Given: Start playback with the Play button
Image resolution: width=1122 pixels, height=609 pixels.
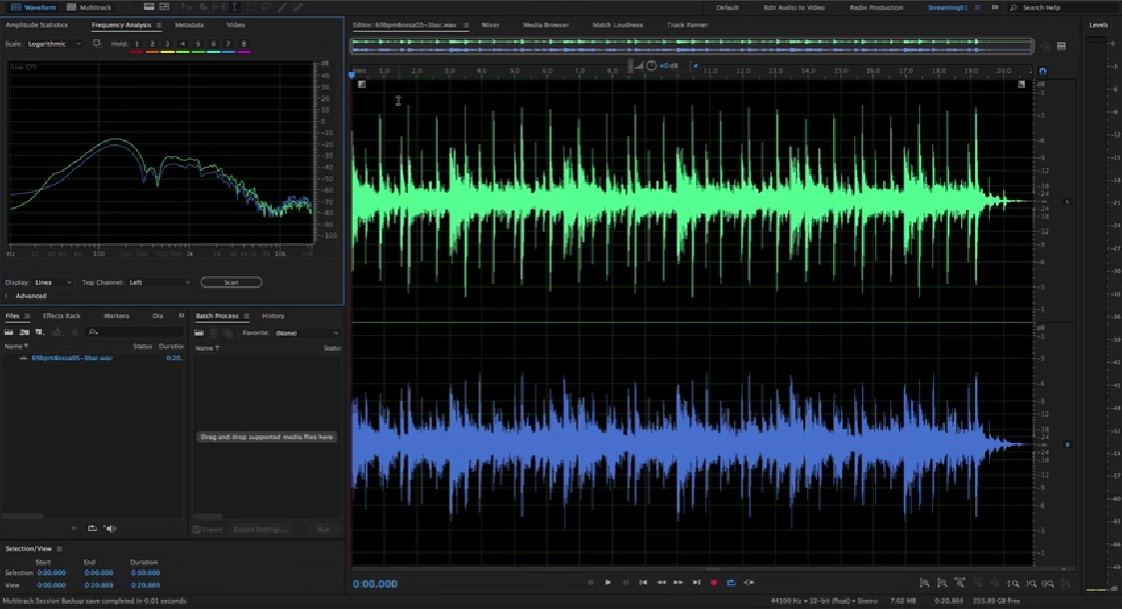Looking at the screenshot, I should pyautogui.click(x=608, y=583).
